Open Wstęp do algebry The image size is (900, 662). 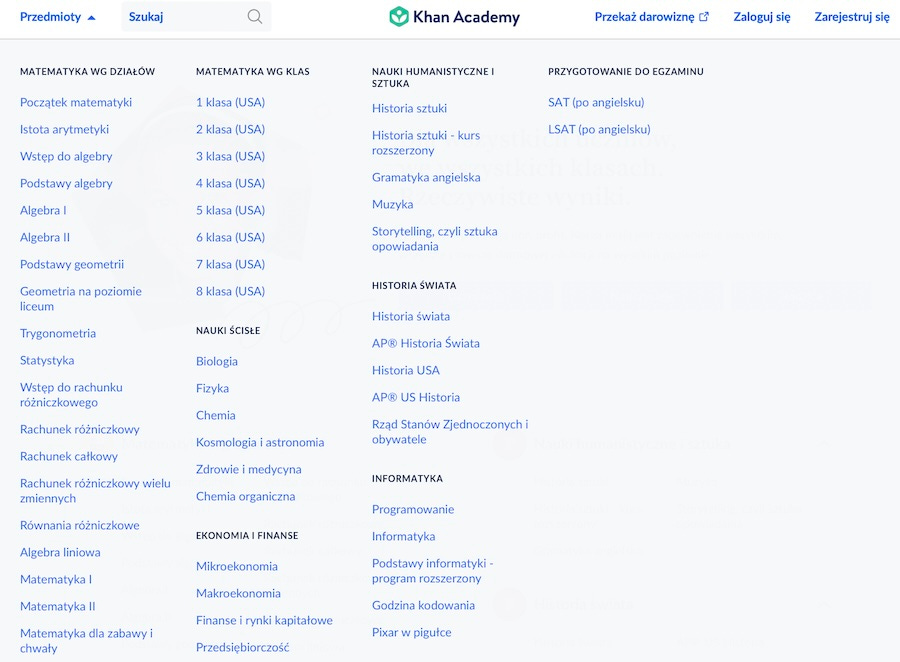[x=66, y=156]
